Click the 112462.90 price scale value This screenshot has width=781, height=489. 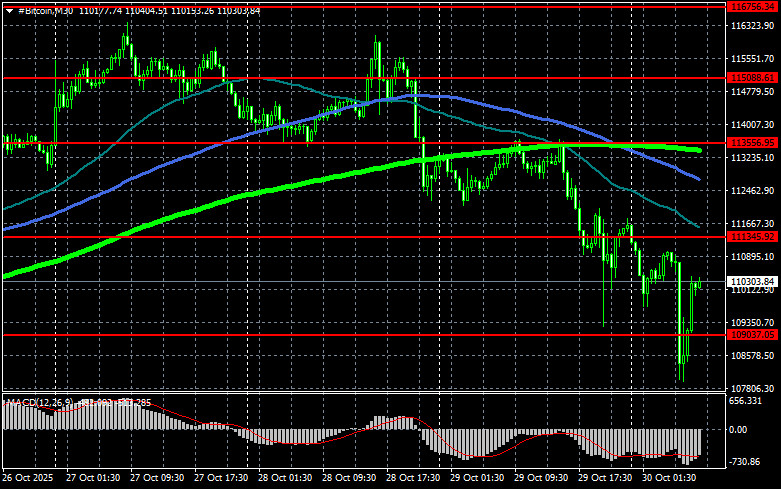pos(752,191)
